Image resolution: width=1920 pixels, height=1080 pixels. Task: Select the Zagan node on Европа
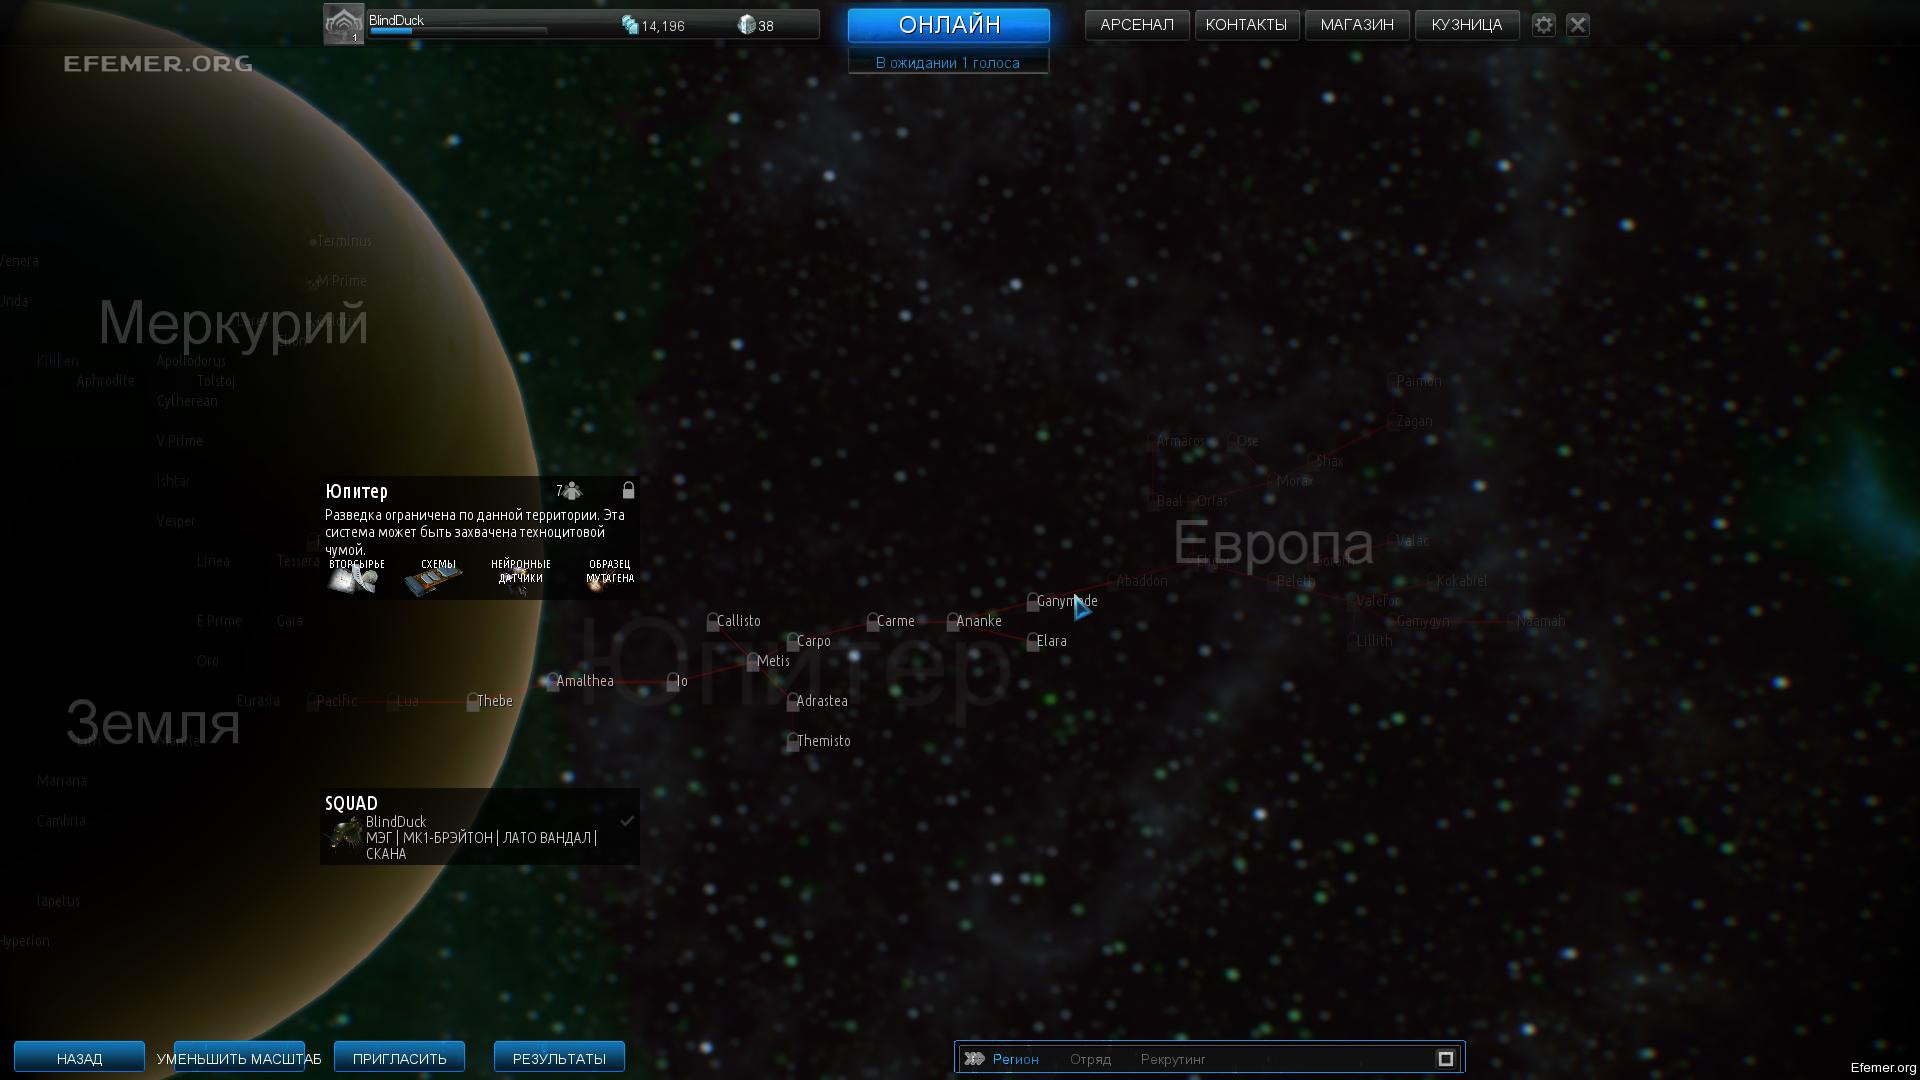tap(1414, 421)
